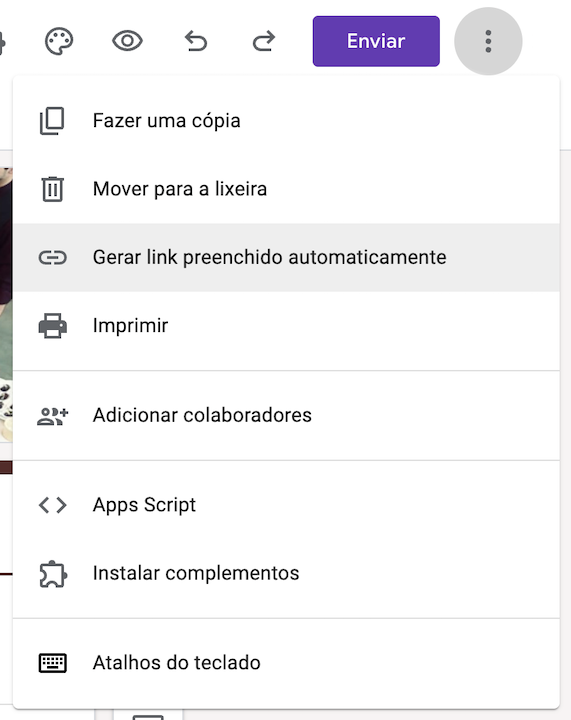Click the copy icon beside Fazer uma cópia
Image resolution: width=571 pixels, height=720 pixels.
52,121
